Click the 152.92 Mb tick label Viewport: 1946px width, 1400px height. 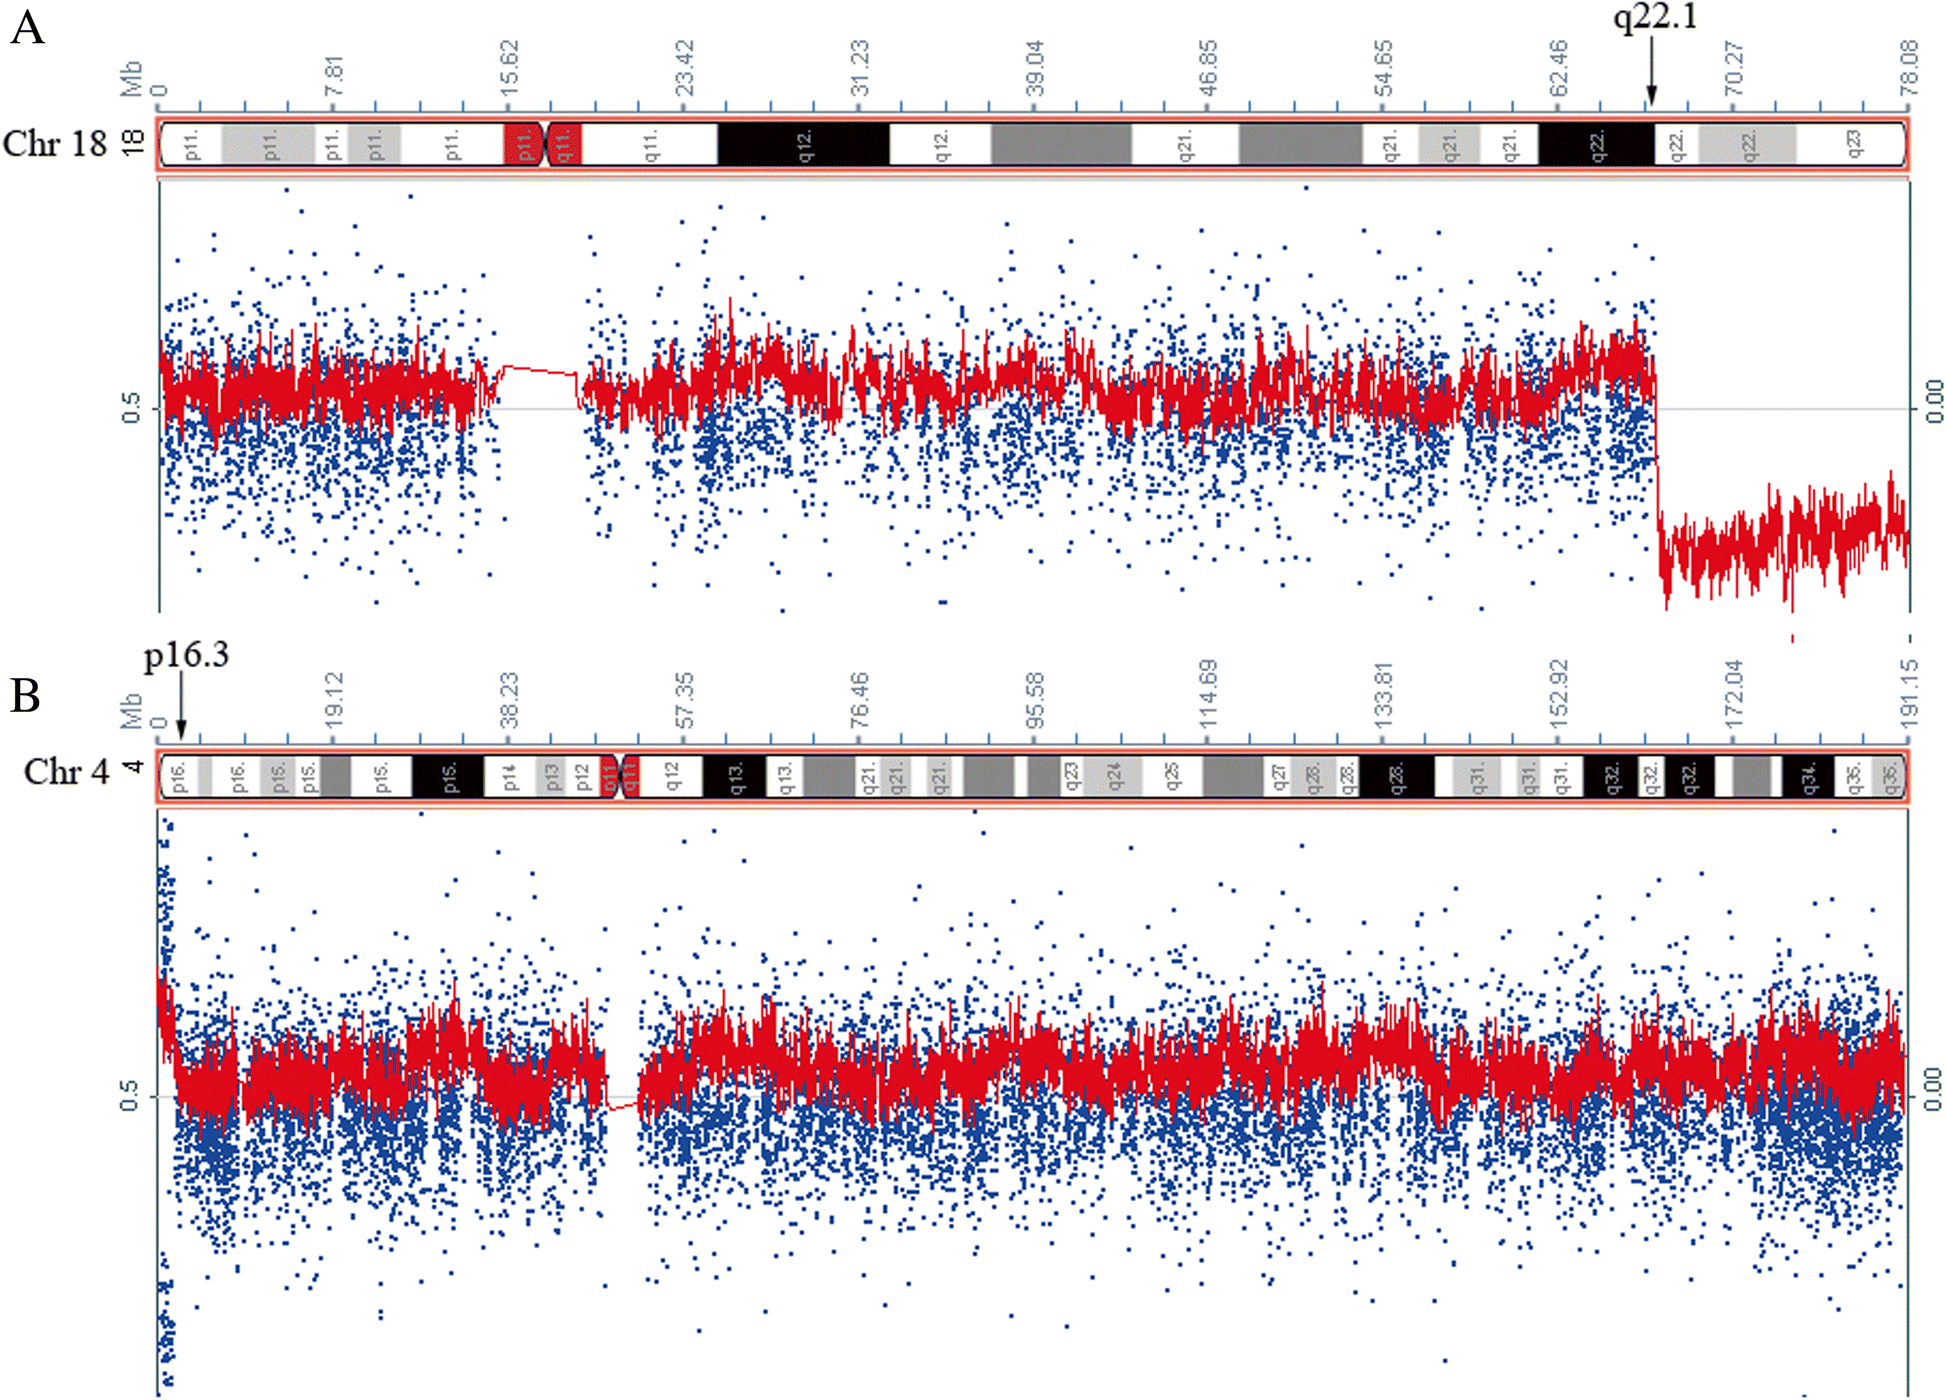click(x=1559, y=693)
